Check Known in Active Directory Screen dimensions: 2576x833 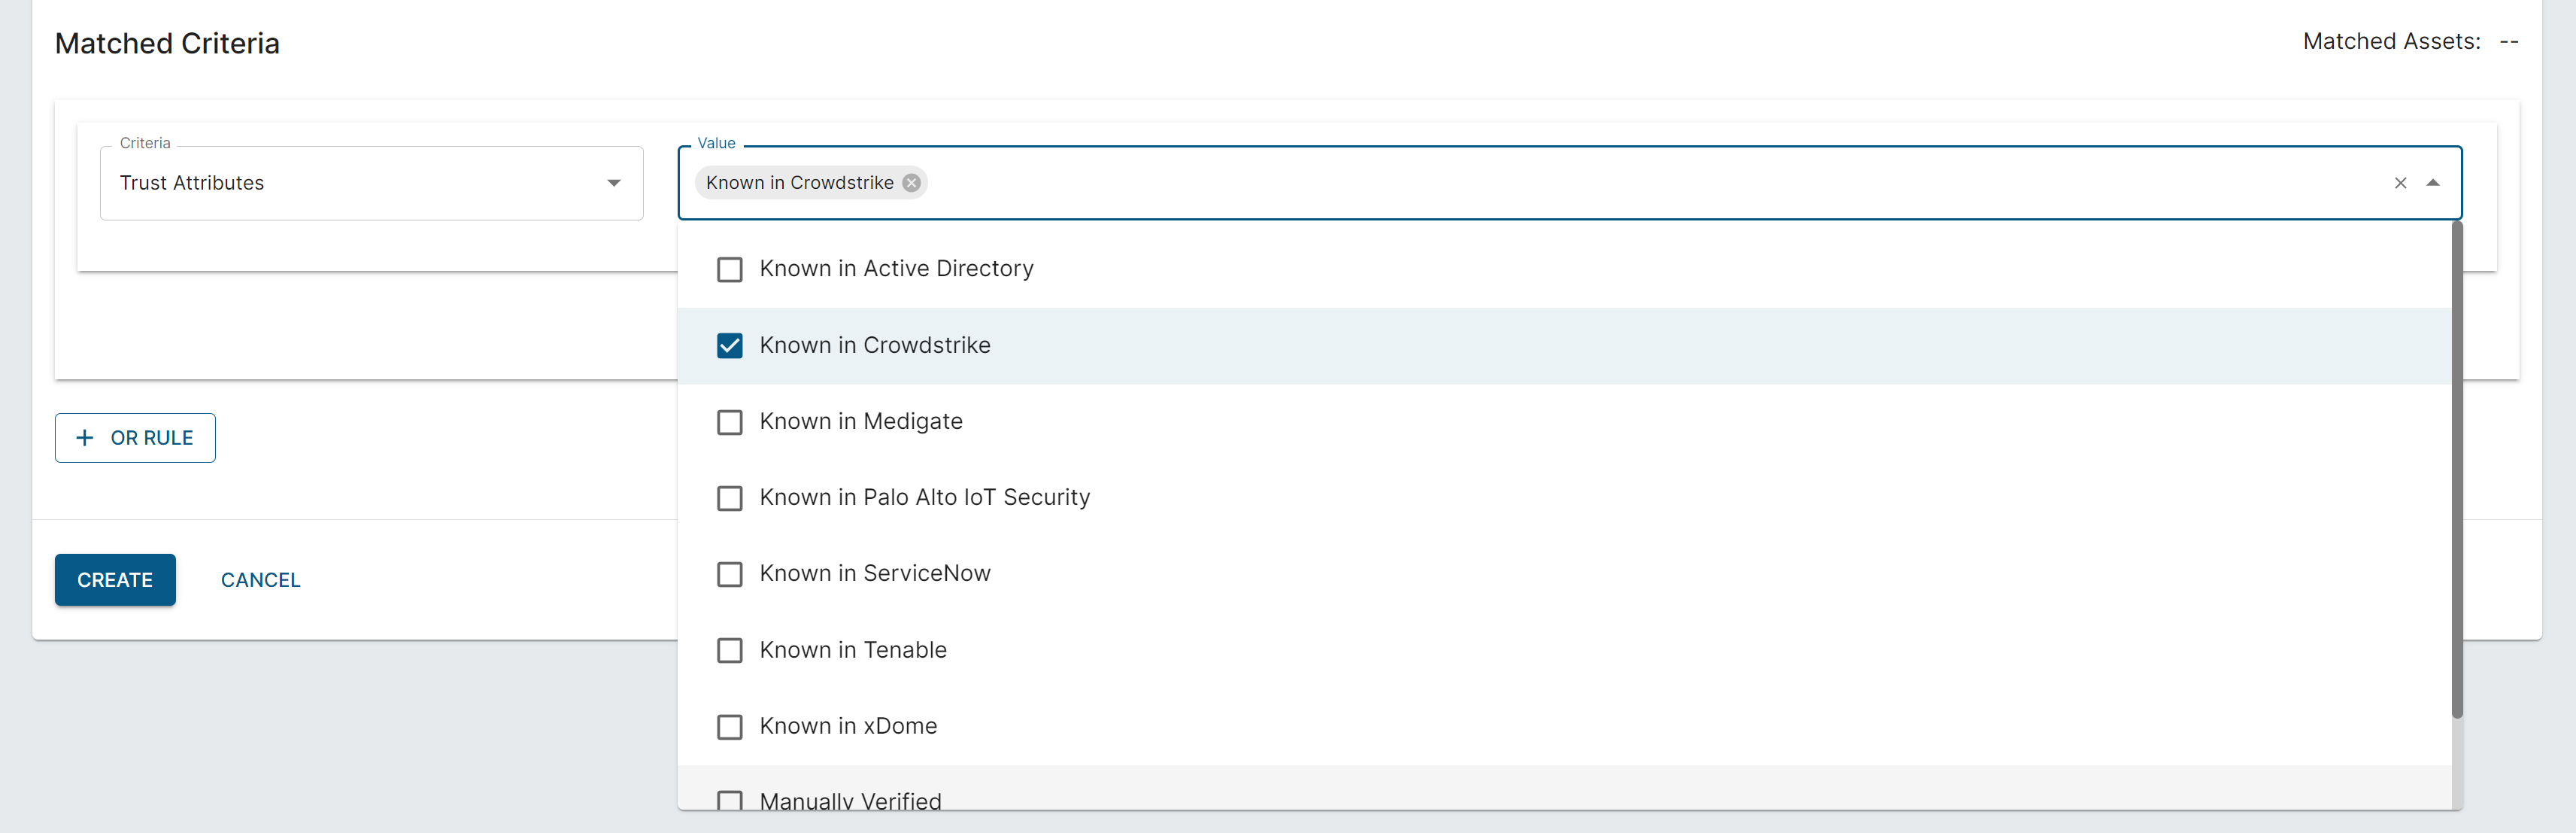coord(730,269)
